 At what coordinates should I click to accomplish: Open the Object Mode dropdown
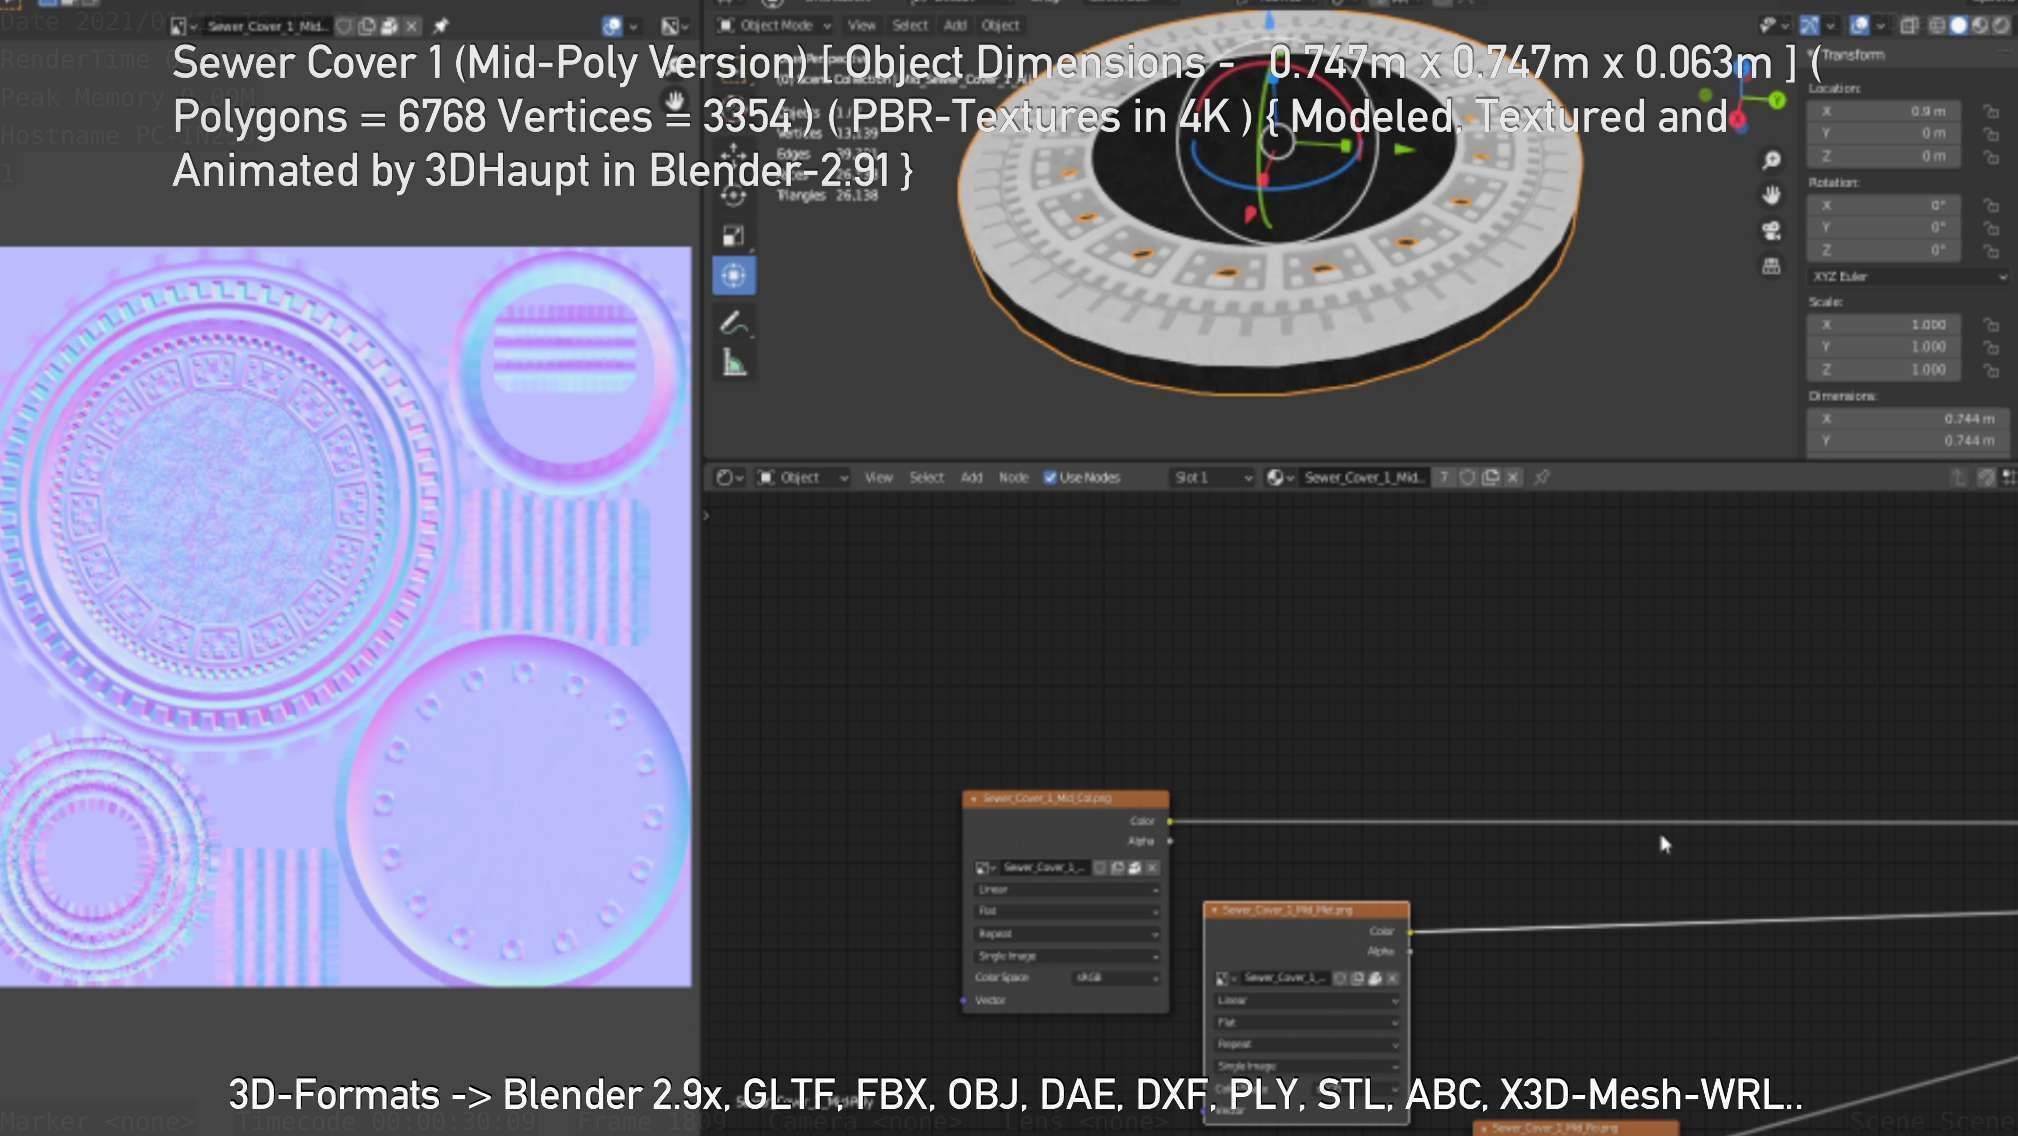tap(775, 25)
